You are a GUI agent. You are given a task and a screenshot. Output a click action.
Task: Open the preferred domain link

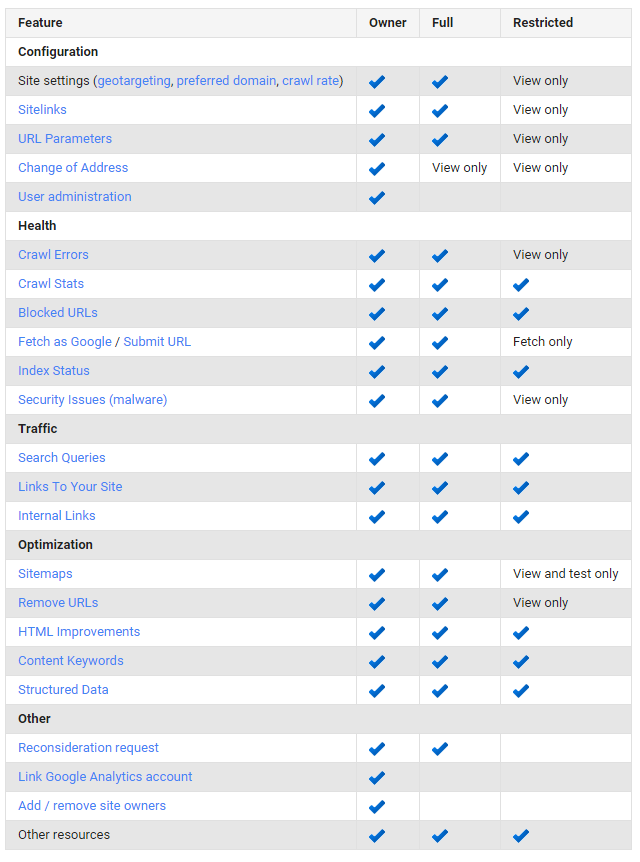(225, 81)
